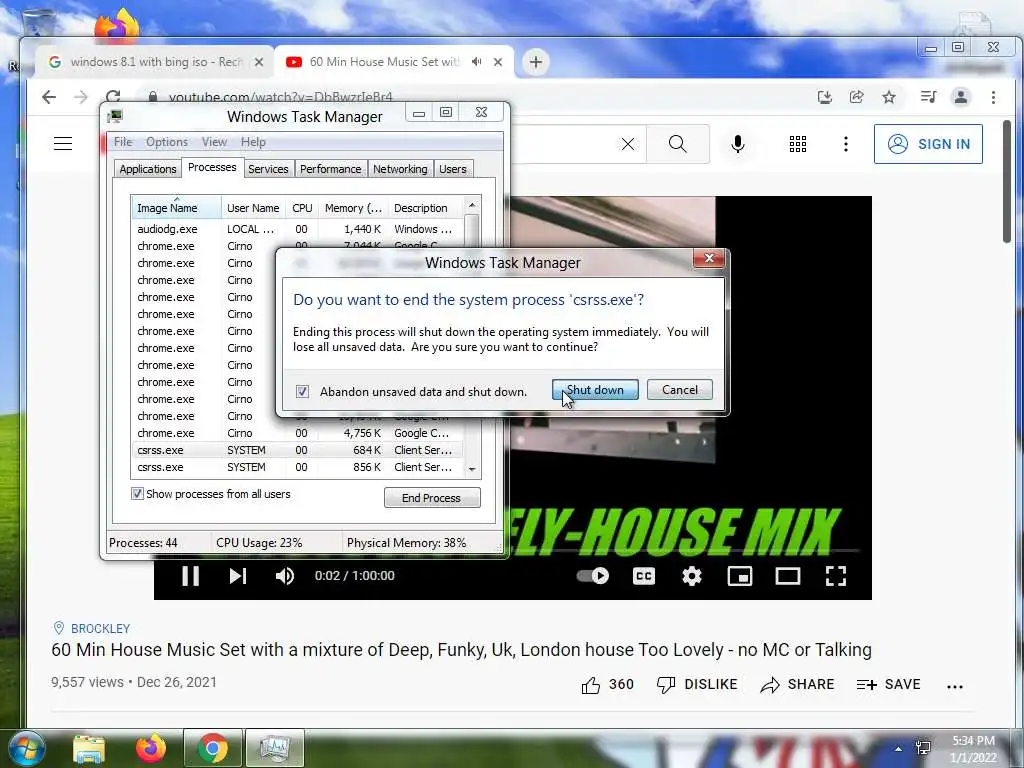Open the BROCKLEY location link
This screenshot has width=1024, height=768.
(x=100, y=628)
